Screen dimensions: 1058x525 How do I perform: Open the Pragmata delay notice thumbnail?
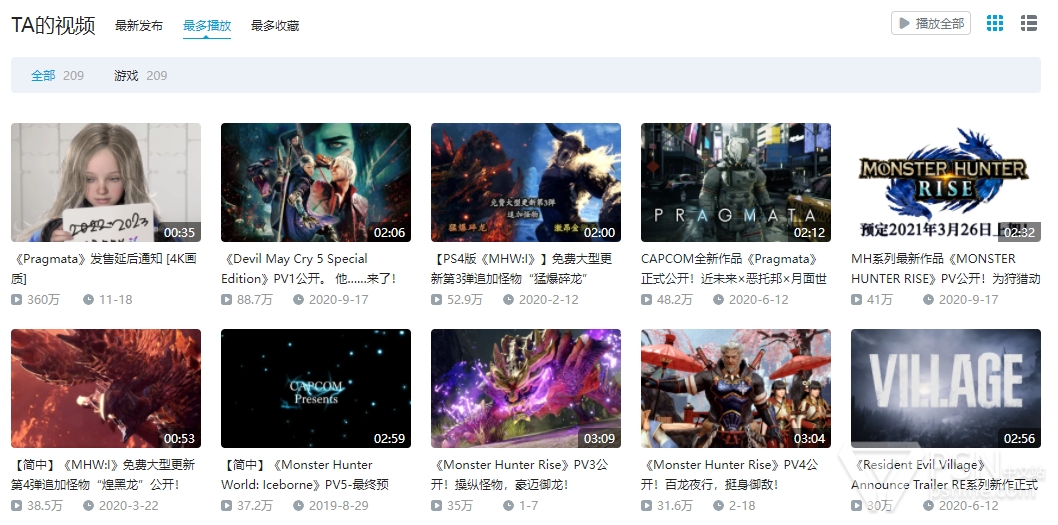[105, 182]
